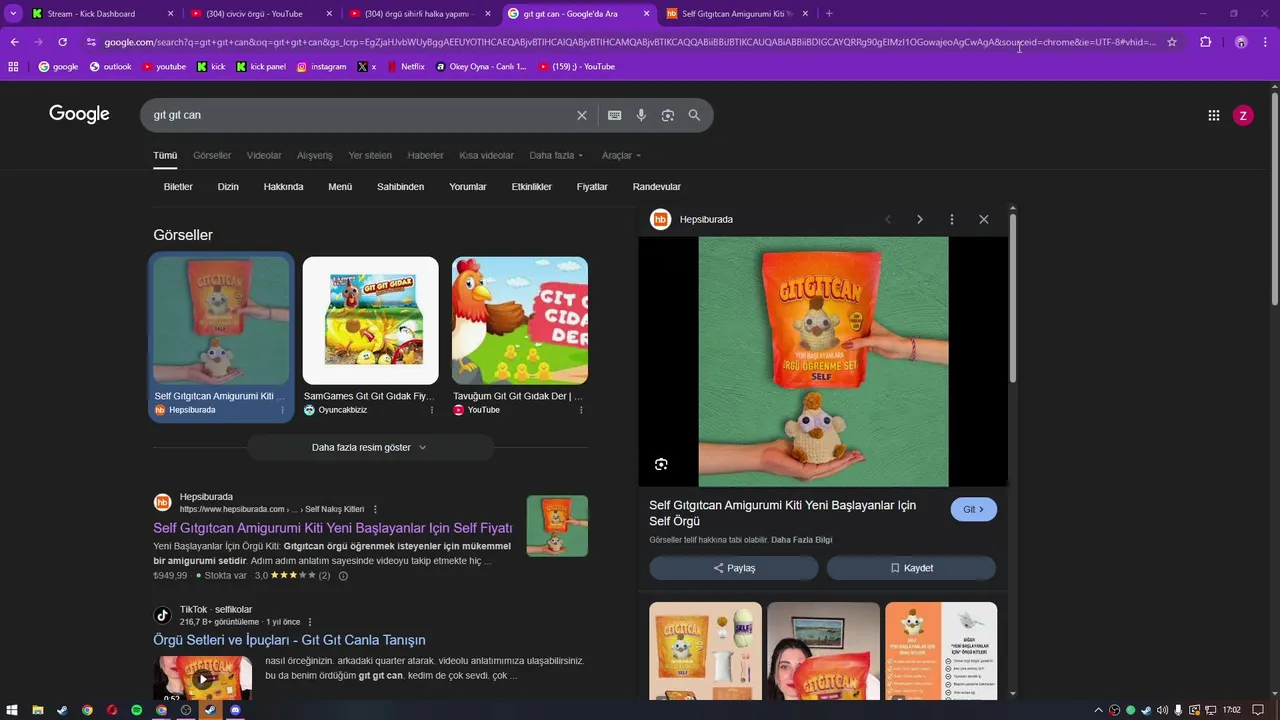The image size is (1280, 720).
Task: Switch to the Alışveriş search tab
Action: (x=315, y=155)
